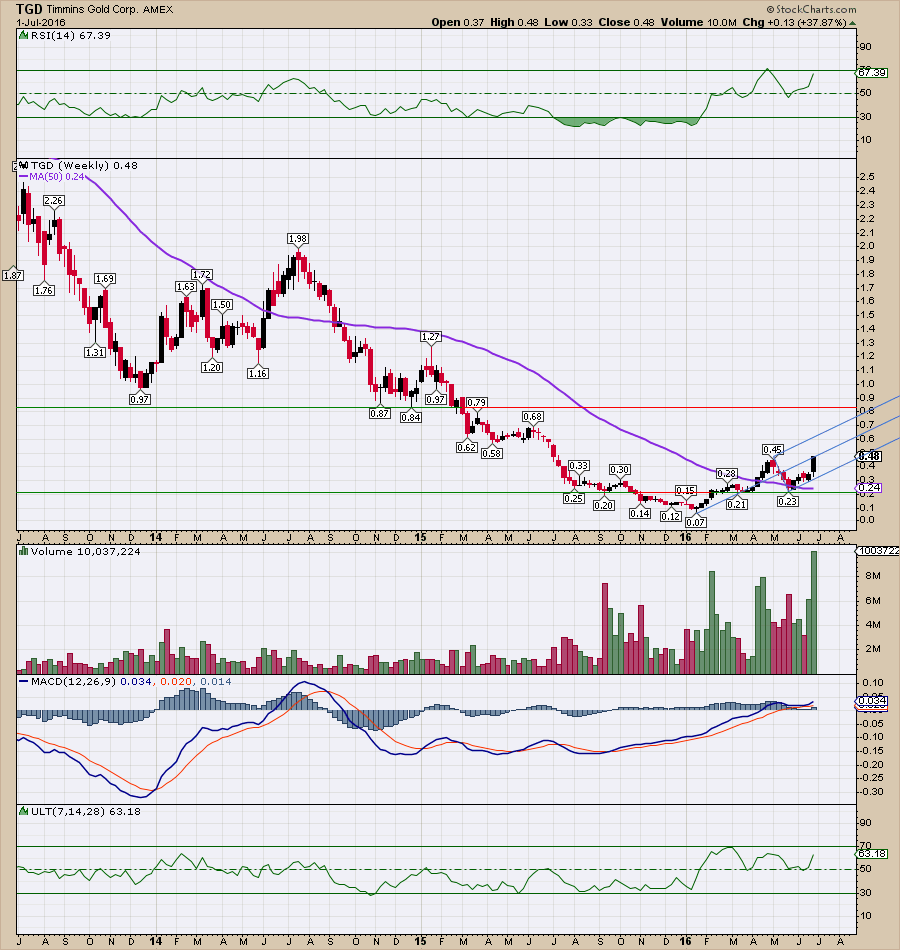Click the 0.48 current price tag on axis
Screen dimensions: 900x950
pos(869,456)
